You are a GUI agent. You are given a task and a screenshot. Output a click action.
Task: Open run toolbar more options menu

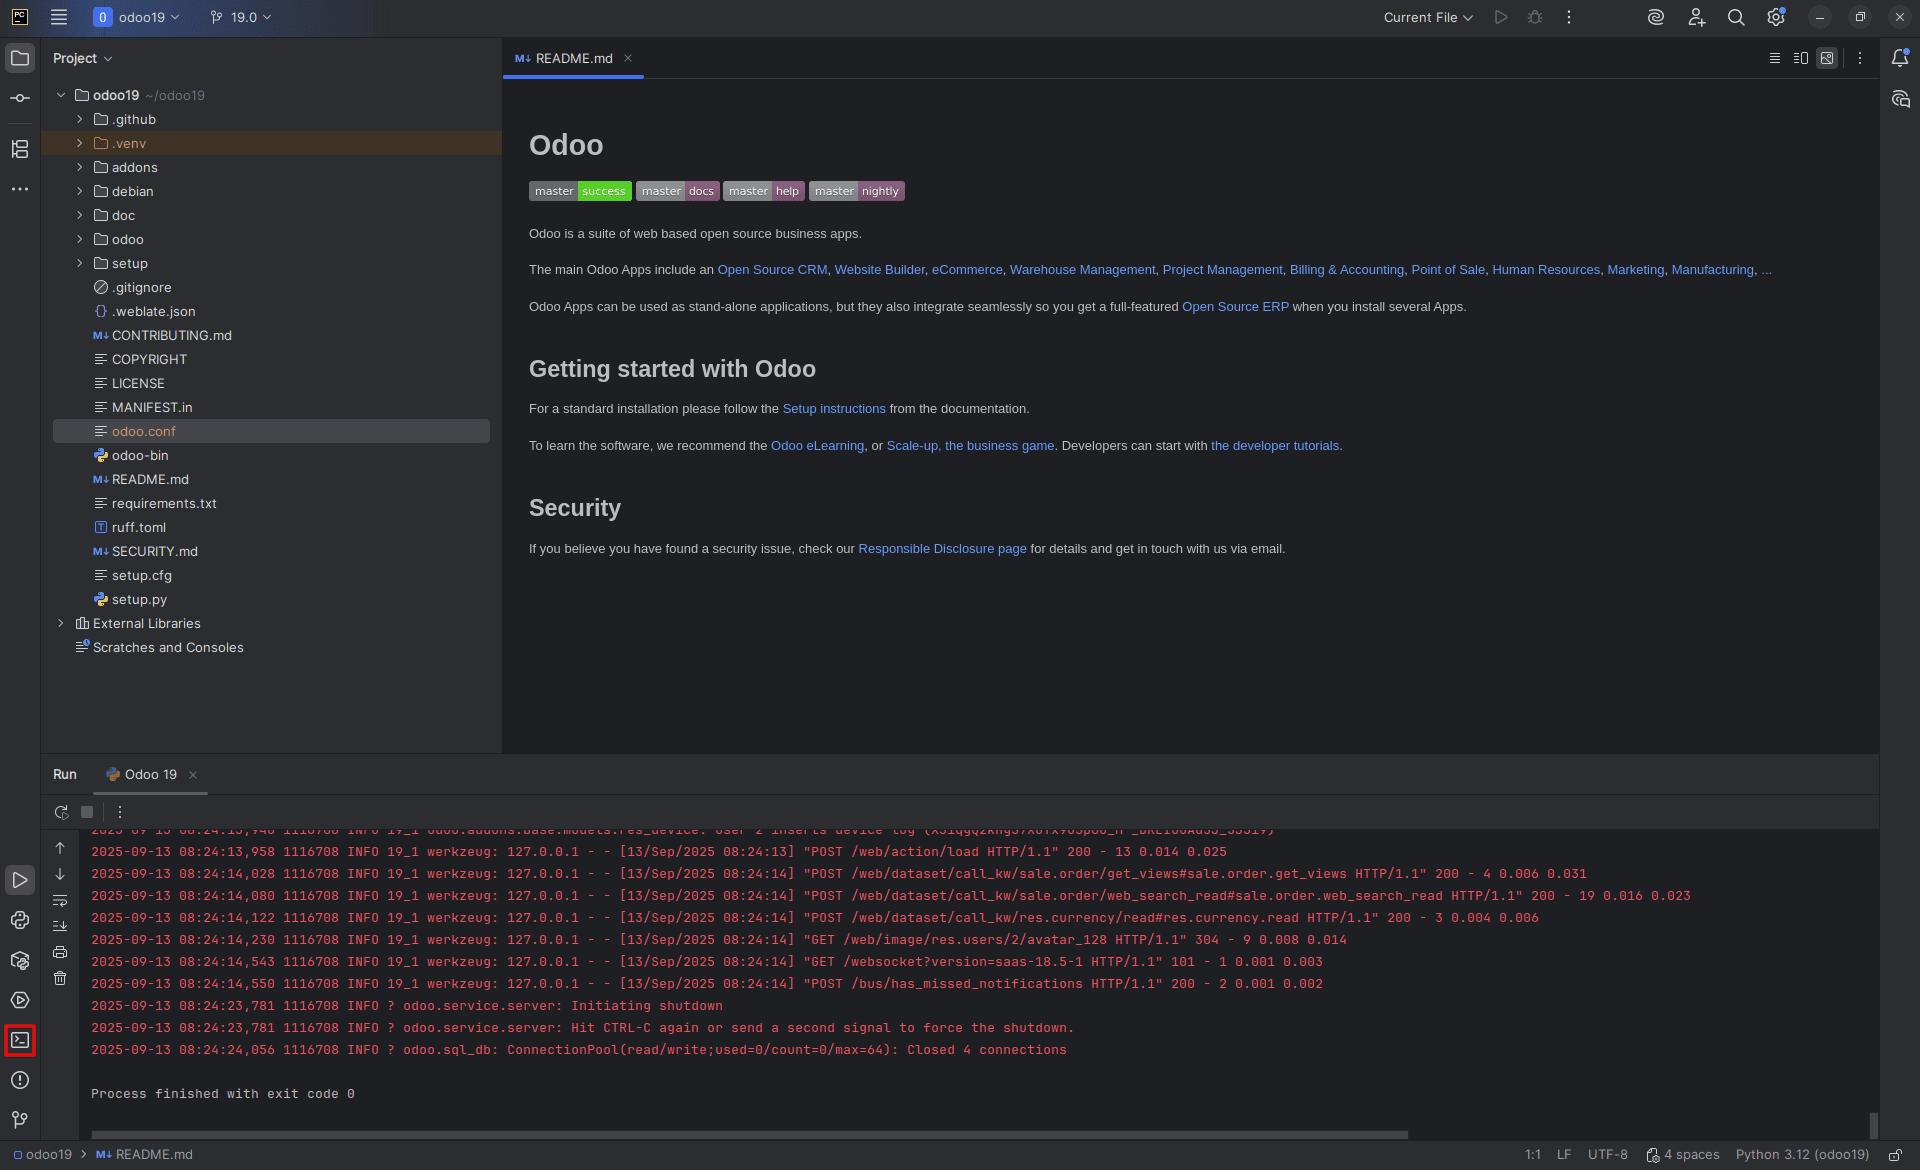click(x=120, y=812)
